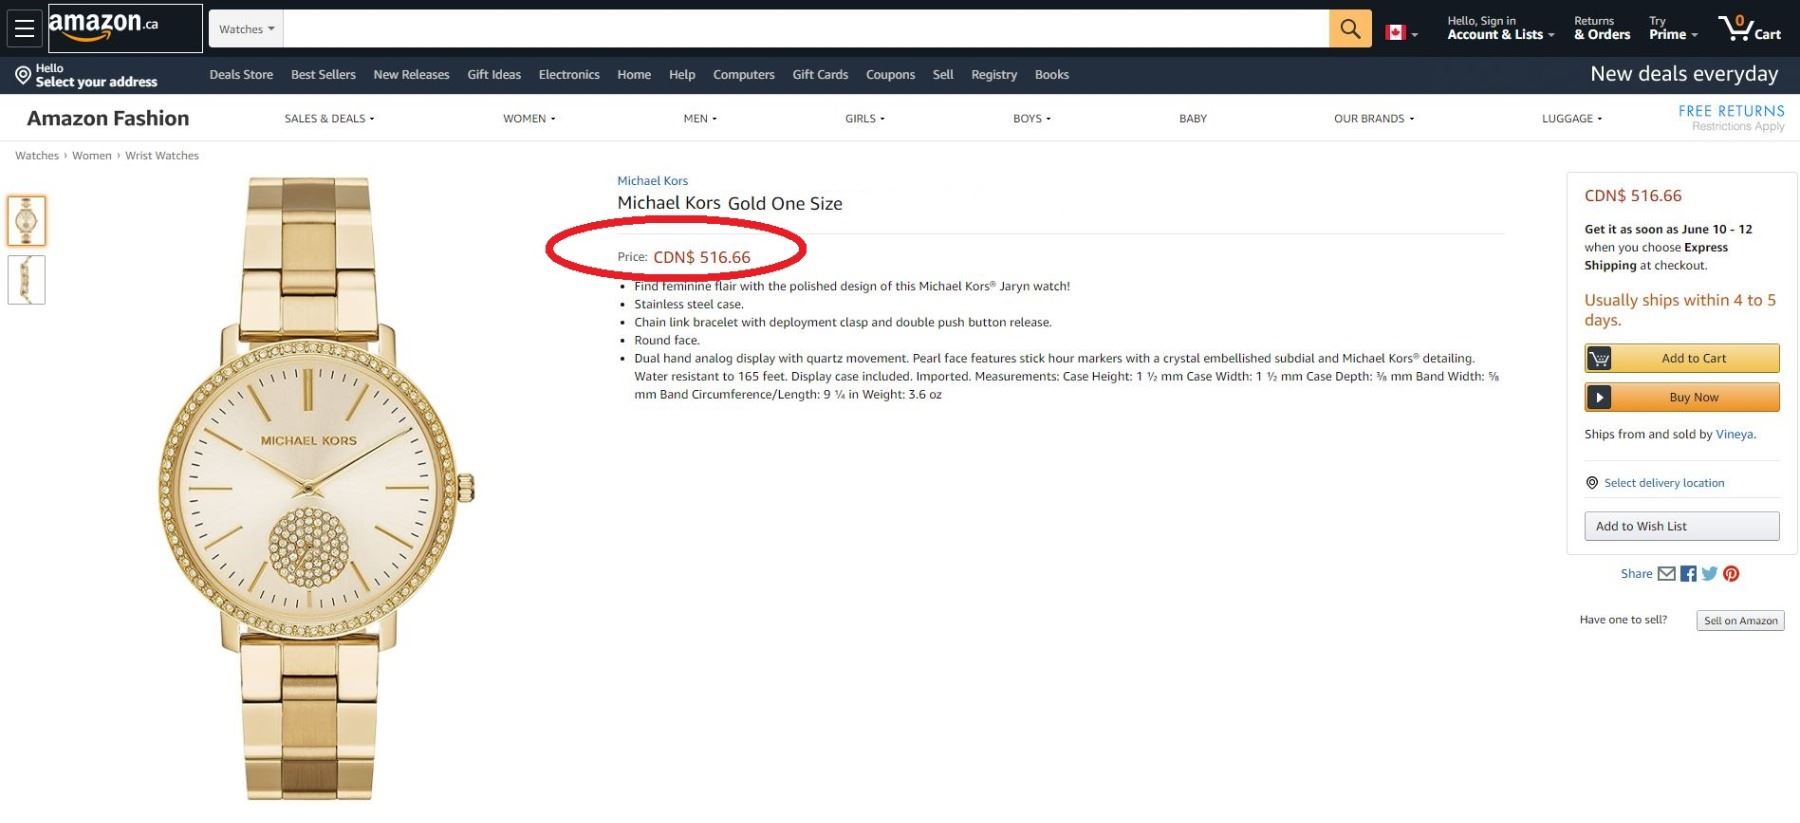
Task: Share the product via email icon
Action: [x=1666, y=574]
